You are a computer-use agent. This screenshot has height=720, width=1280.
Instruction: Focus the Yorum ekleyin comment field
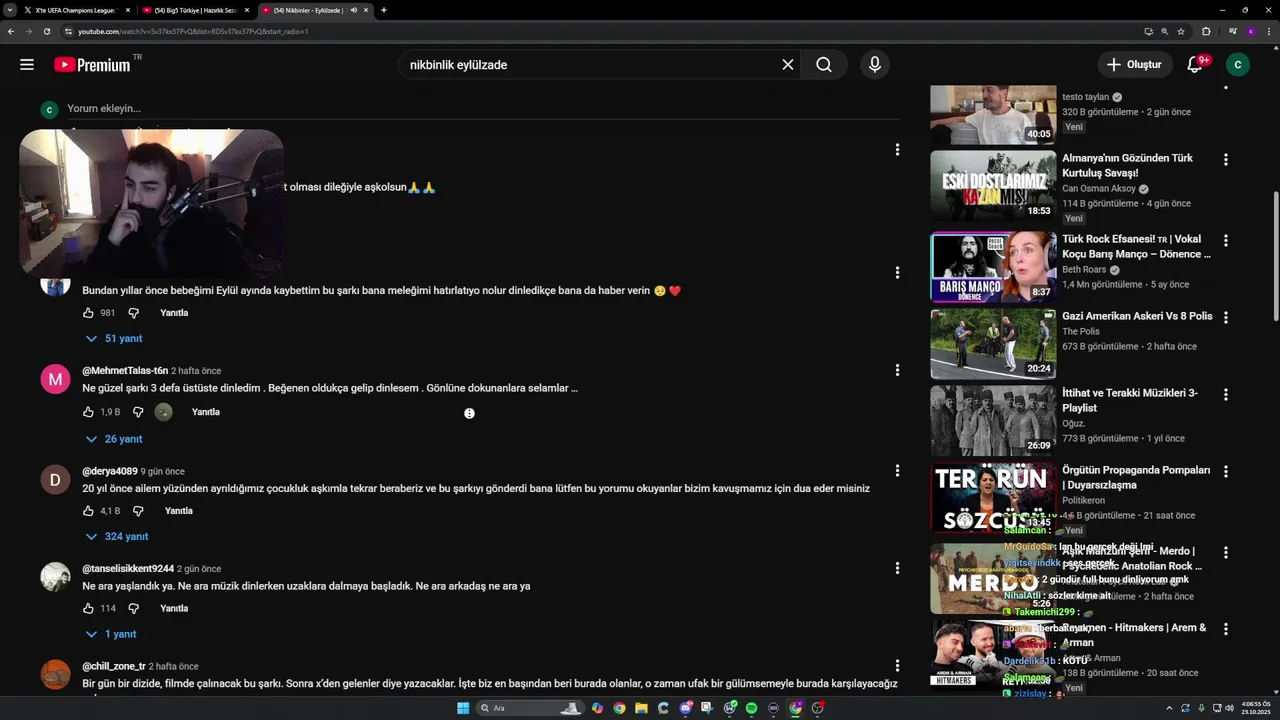(483, 109)
